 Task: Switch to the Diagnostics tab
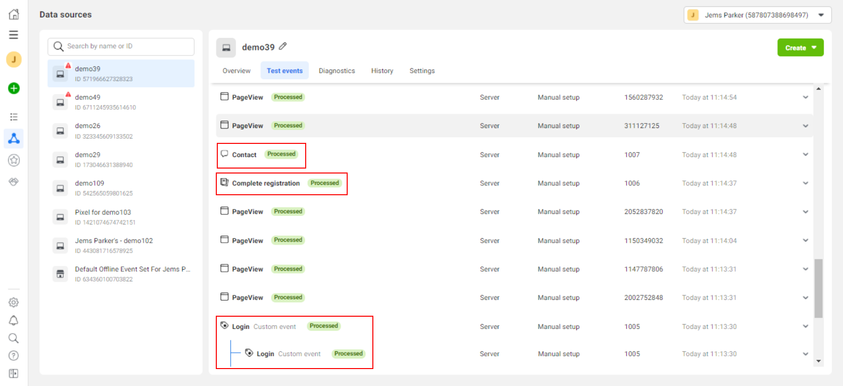pos(337,70)
